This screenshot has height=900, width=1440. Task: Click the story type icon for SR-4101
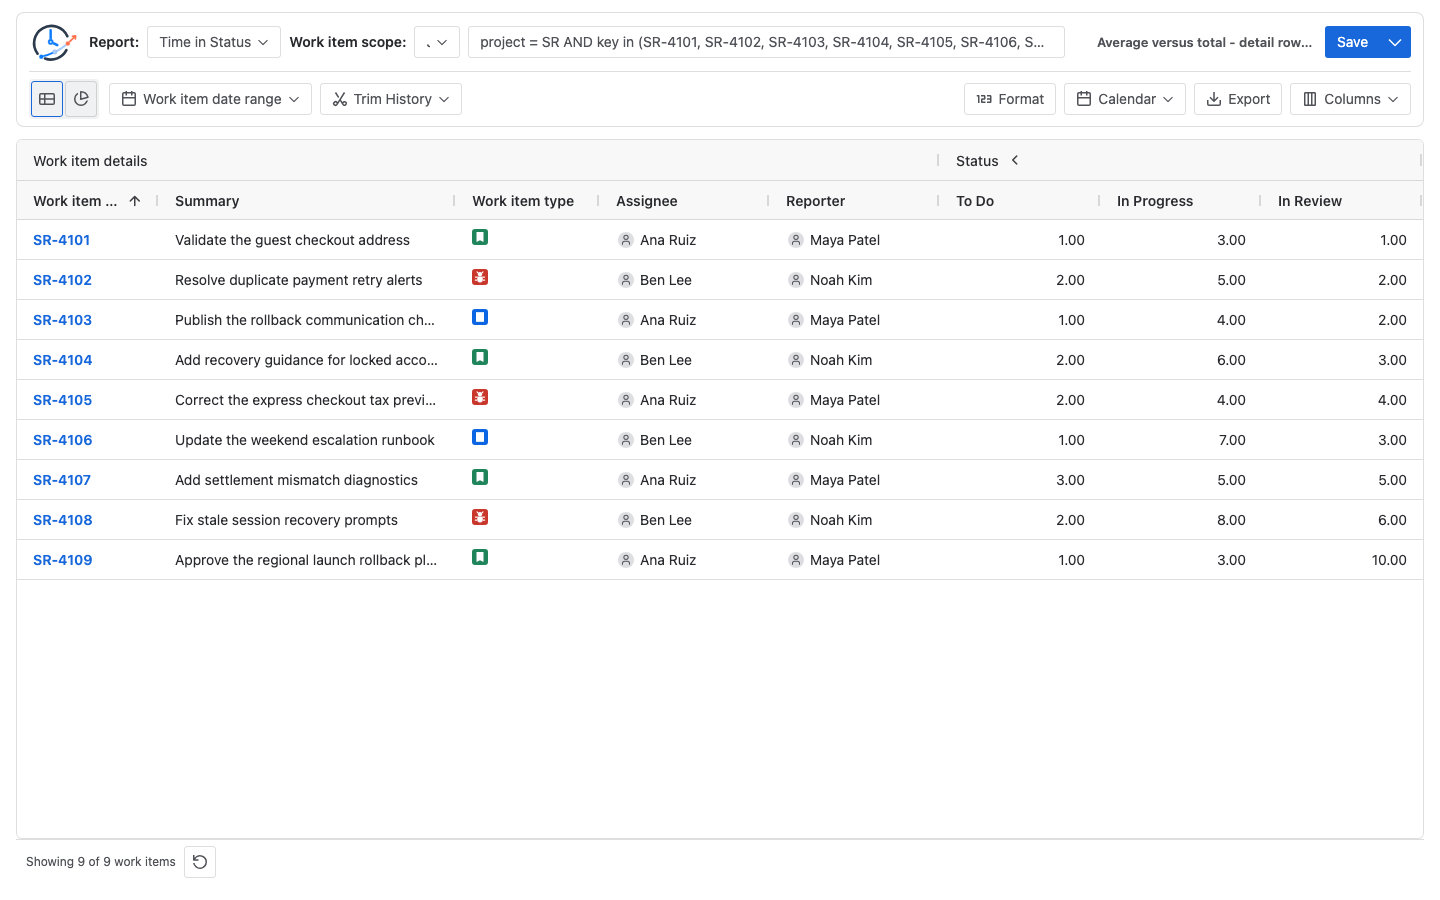click(x=480, y=237)
